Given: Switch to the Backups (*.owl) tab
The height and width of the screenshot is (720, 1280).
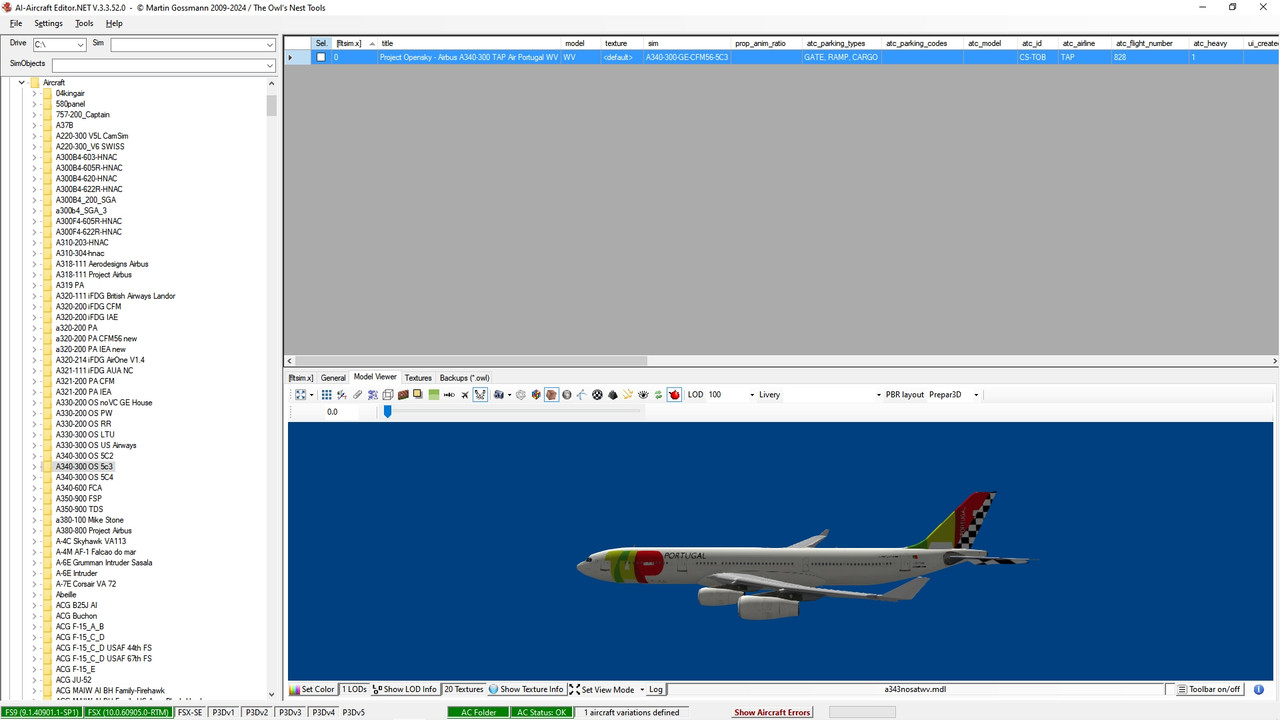Looking at the screenshot, I should (x=464, y=378).
